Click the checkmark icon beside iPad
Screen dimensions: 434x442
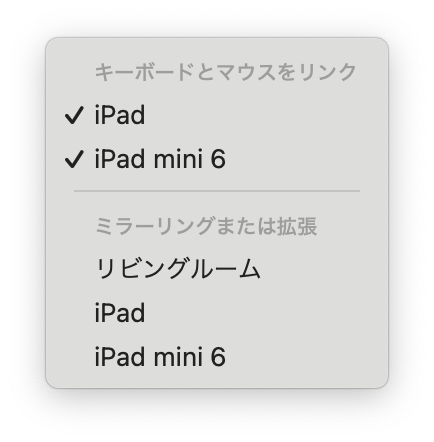click(74, 115)
